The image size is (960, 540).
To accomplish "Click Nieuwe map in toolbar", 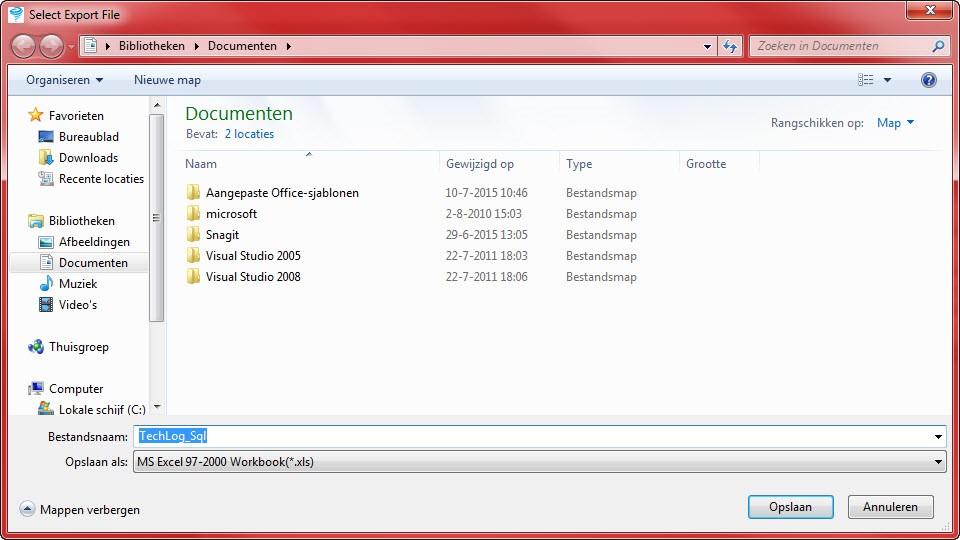I will pyautogui.click(x=167, y=80).
